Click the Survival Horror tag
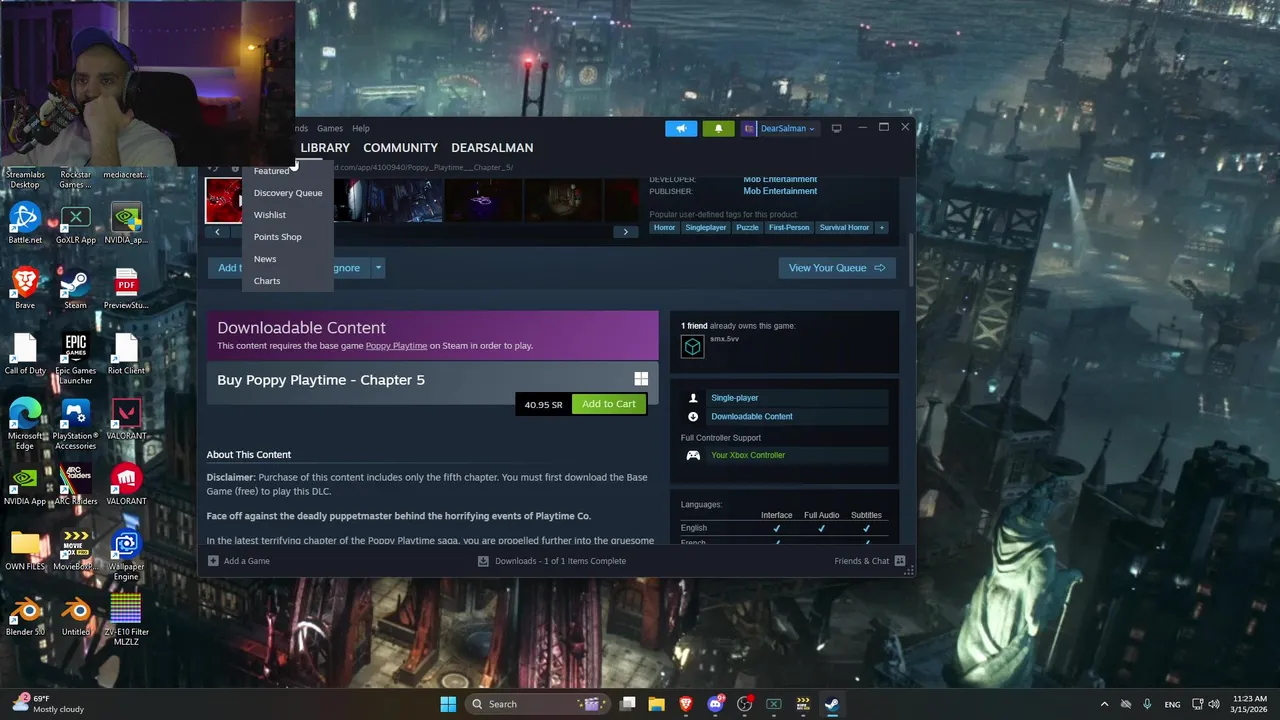This screenshot has height=720, width=1280. coord(844,228)
